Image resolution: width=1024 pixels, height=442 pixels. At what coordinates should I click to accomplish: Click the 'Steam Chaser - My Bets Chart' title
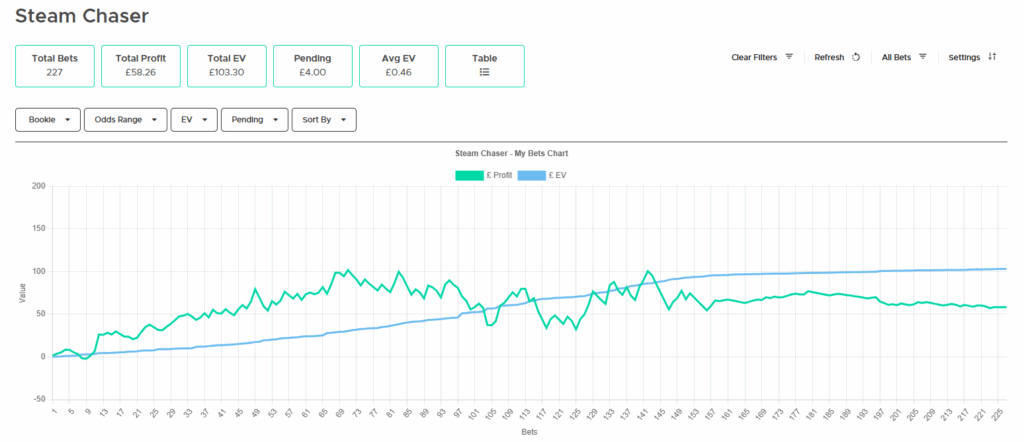click(x=511, y=153)
